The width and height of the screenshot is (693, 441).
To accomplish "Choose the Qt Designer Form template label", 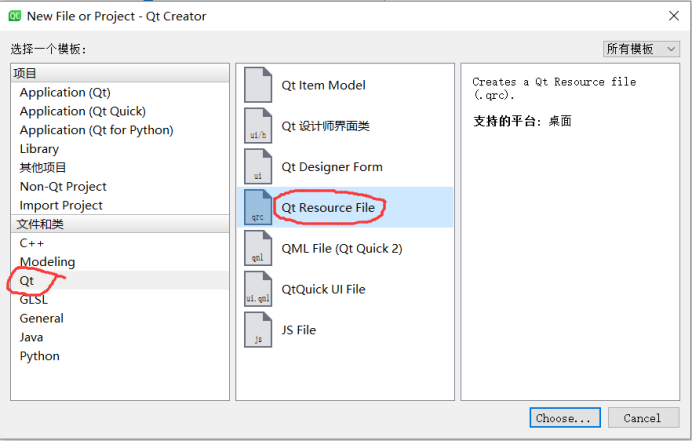I will pos(332,167).
